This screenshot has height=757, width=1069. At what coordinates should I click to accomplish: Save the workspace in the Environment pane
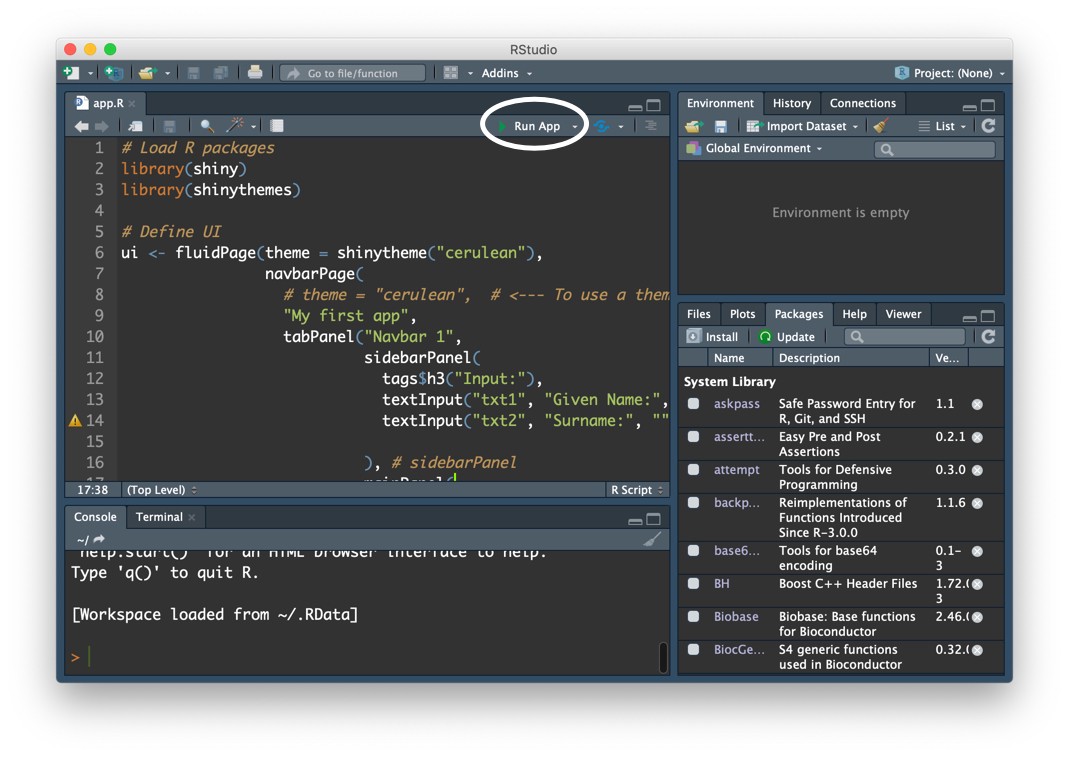coord(721,126)
